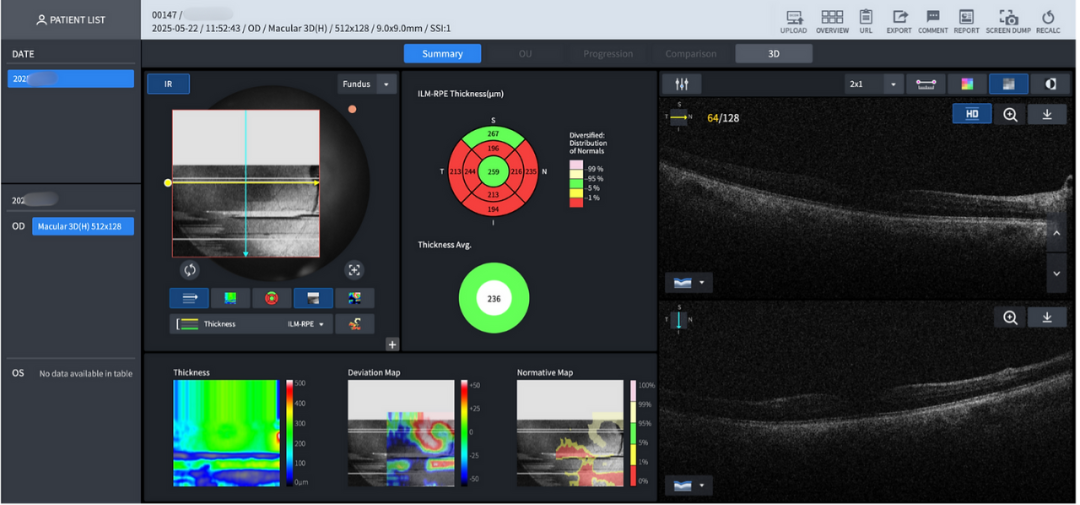The width and height of the screenshot is (1080, 505).
Task: Select the Summary tab
Action: coord(442,54)
